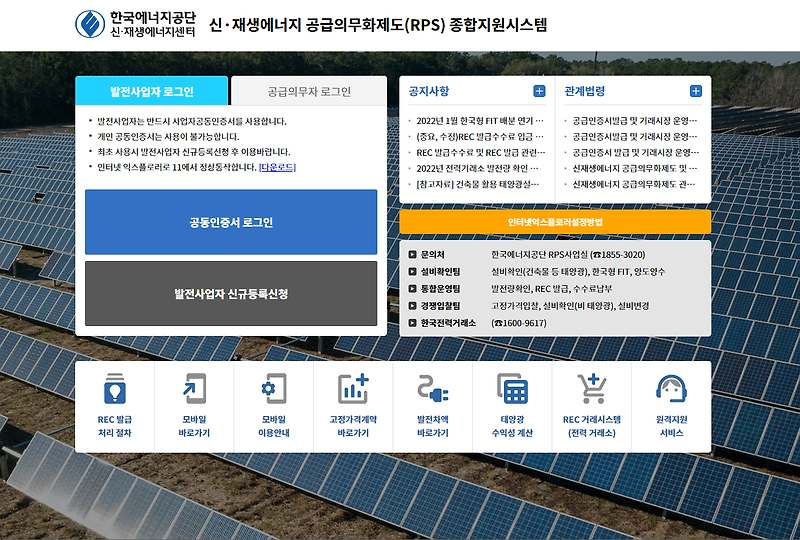Click the 공동인증서 로그인 button

click(x=231, y=222)
